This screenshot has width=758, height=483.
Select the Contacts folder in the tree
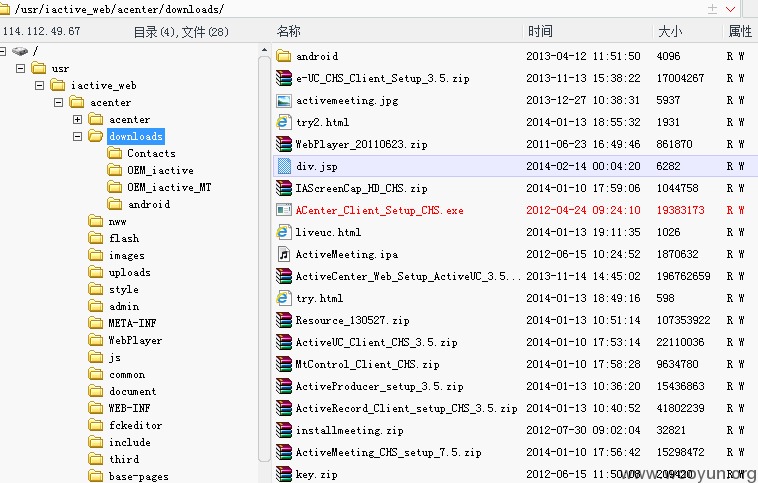click(x=151, y=153)
